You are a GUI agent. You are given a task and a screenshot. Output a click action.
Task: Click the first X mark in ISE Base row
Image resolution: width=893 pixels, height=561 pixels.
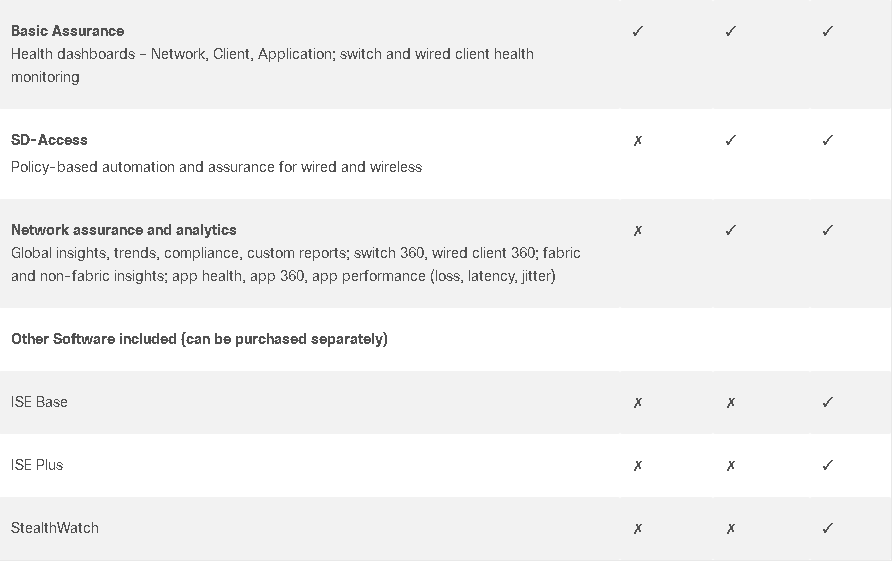(638, 403)
